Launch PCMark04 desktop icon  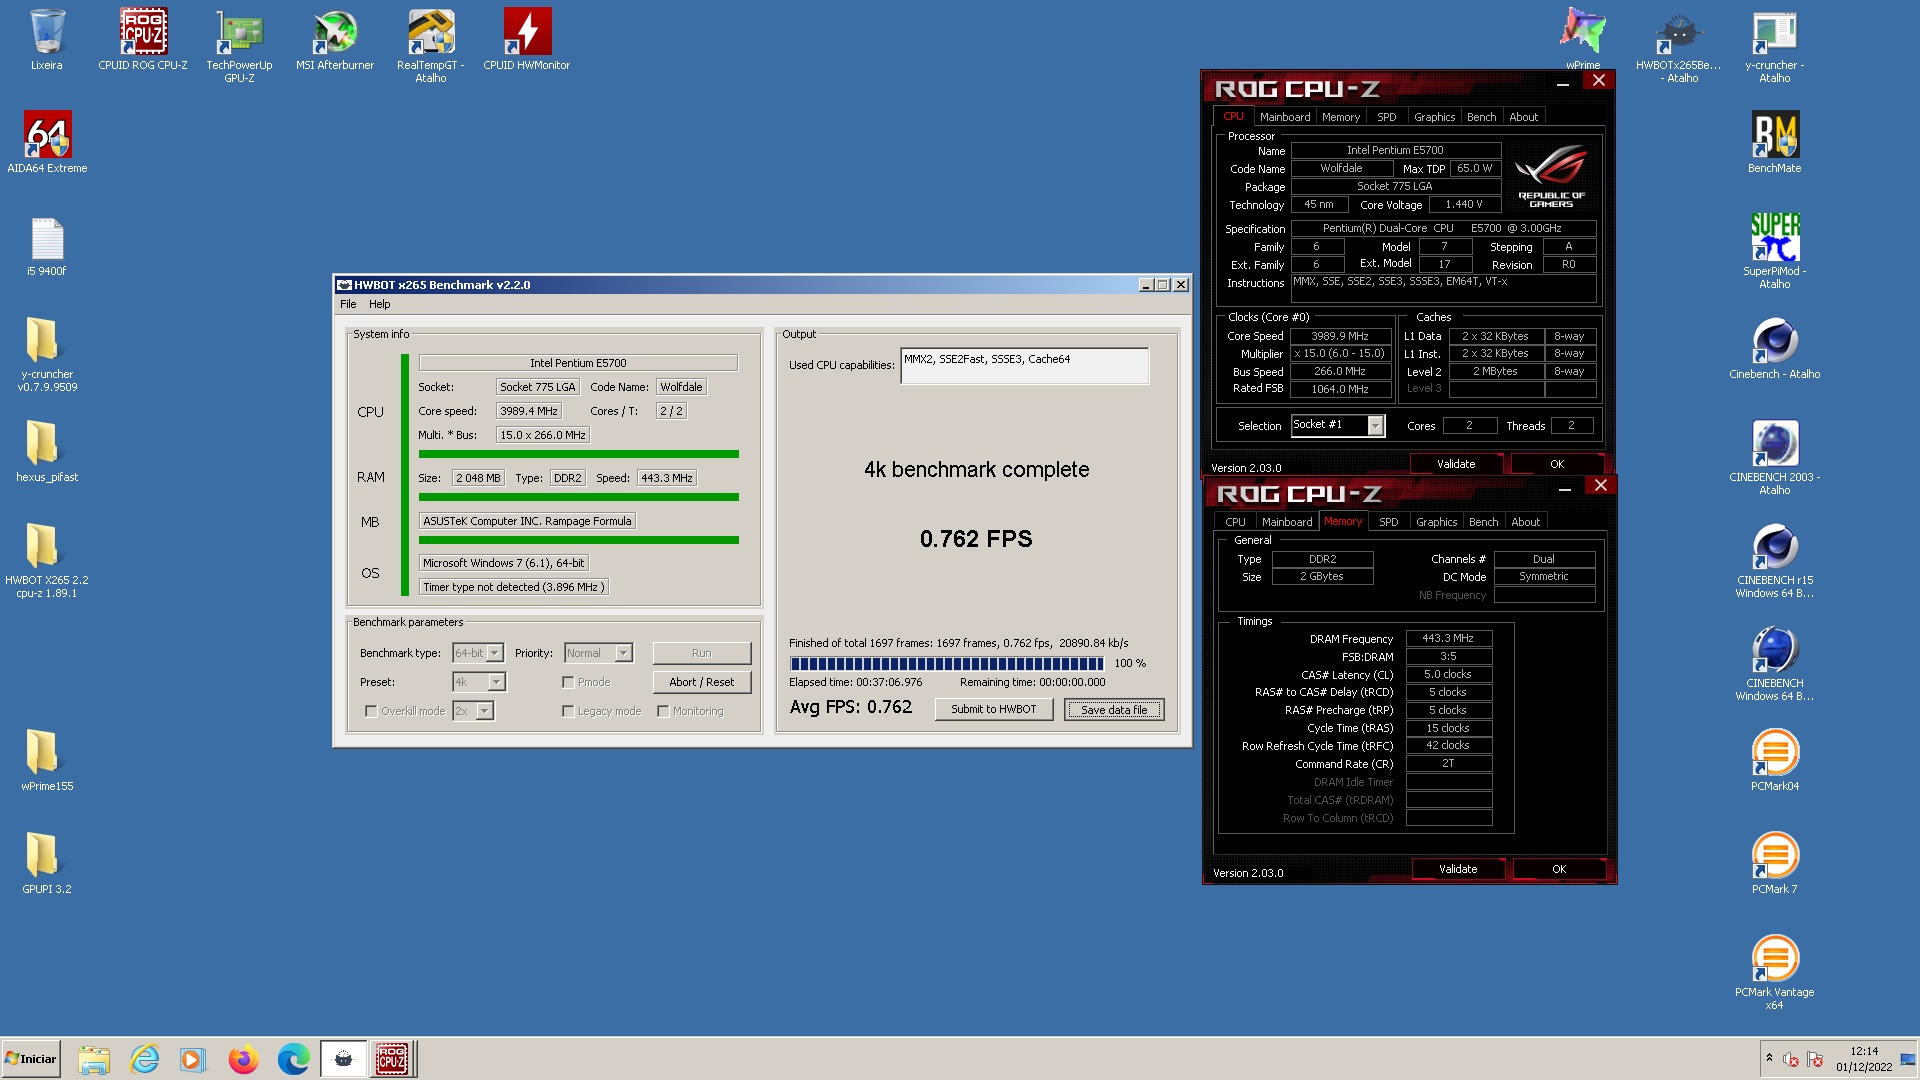click(1775, 761)
